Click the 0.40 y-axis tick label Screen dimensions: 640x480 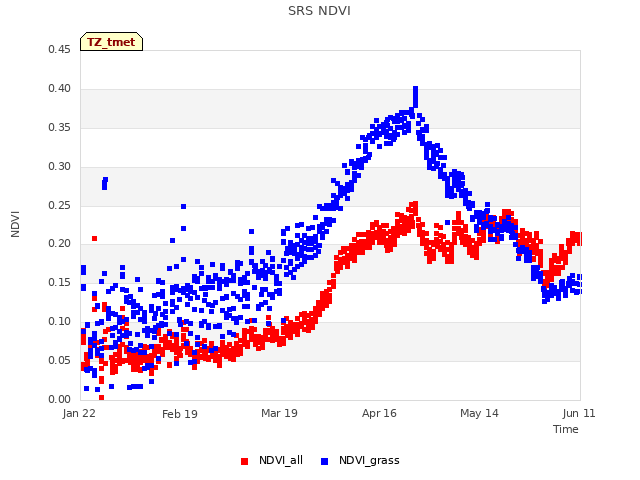click(59, 89)
